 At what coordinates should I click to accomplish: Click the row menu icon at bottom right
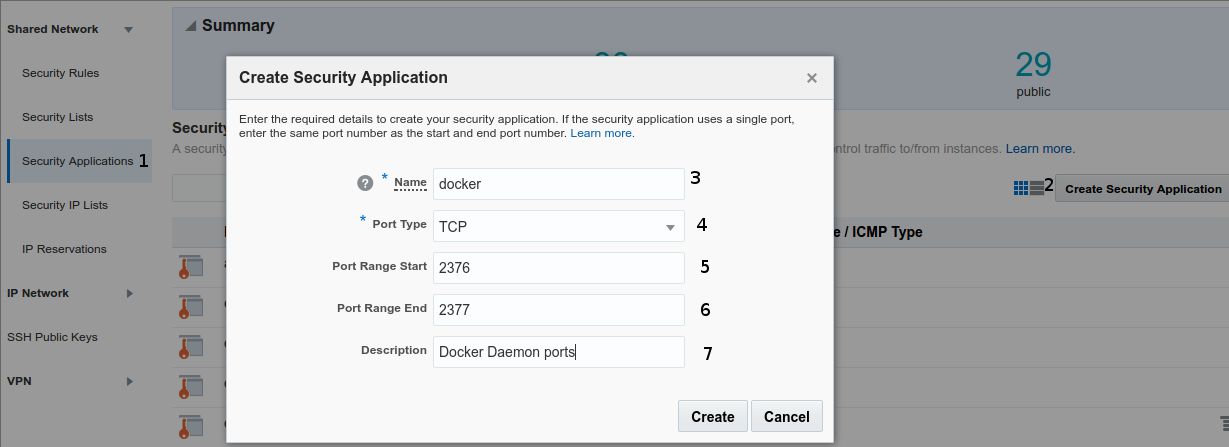(1224, 423)
